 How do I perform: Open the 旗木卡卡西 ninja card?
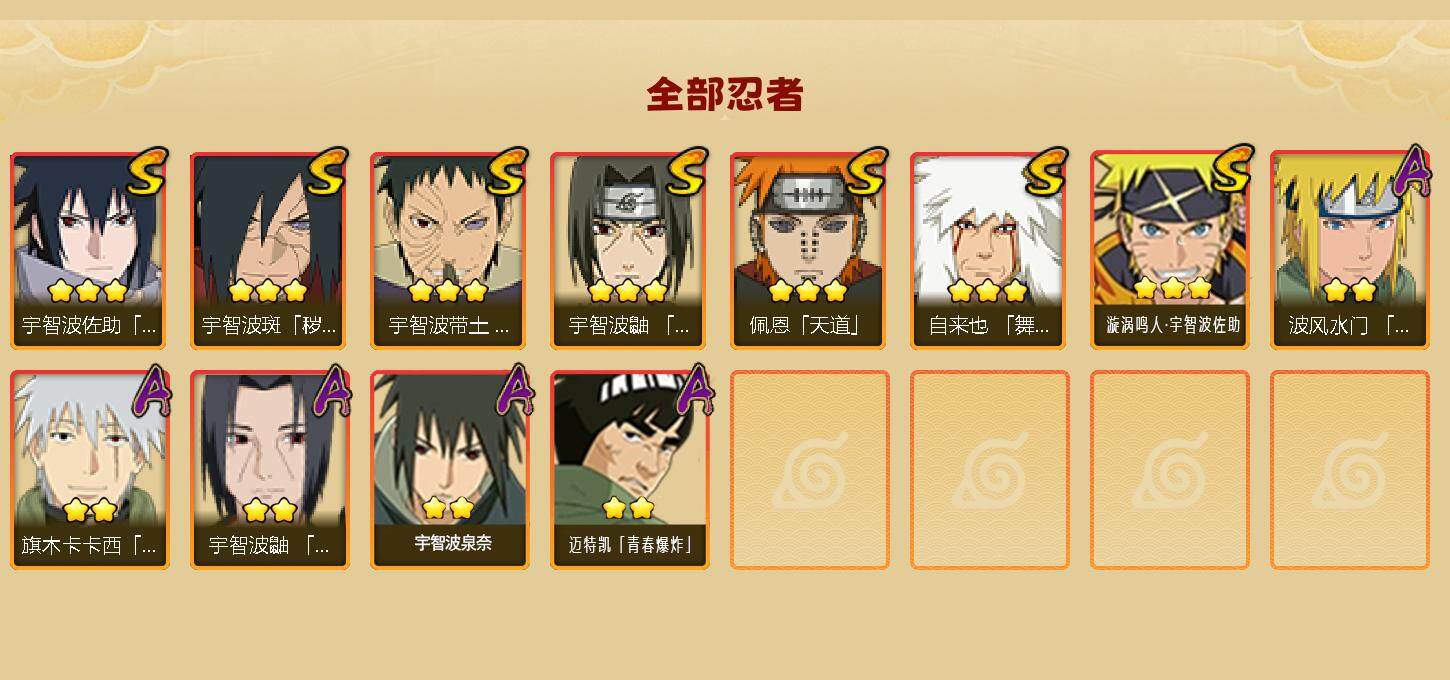90,470
